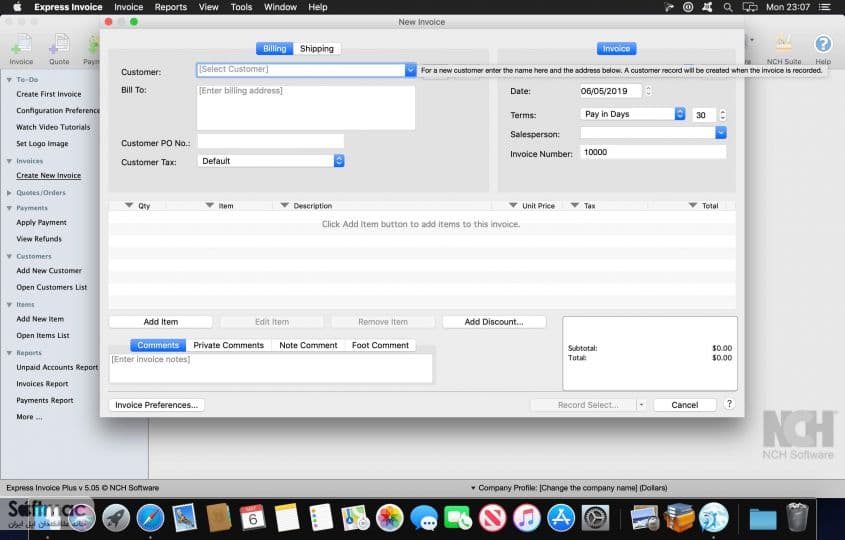
Task: Switch to Note Comment tab
Action: pos(308,345)
